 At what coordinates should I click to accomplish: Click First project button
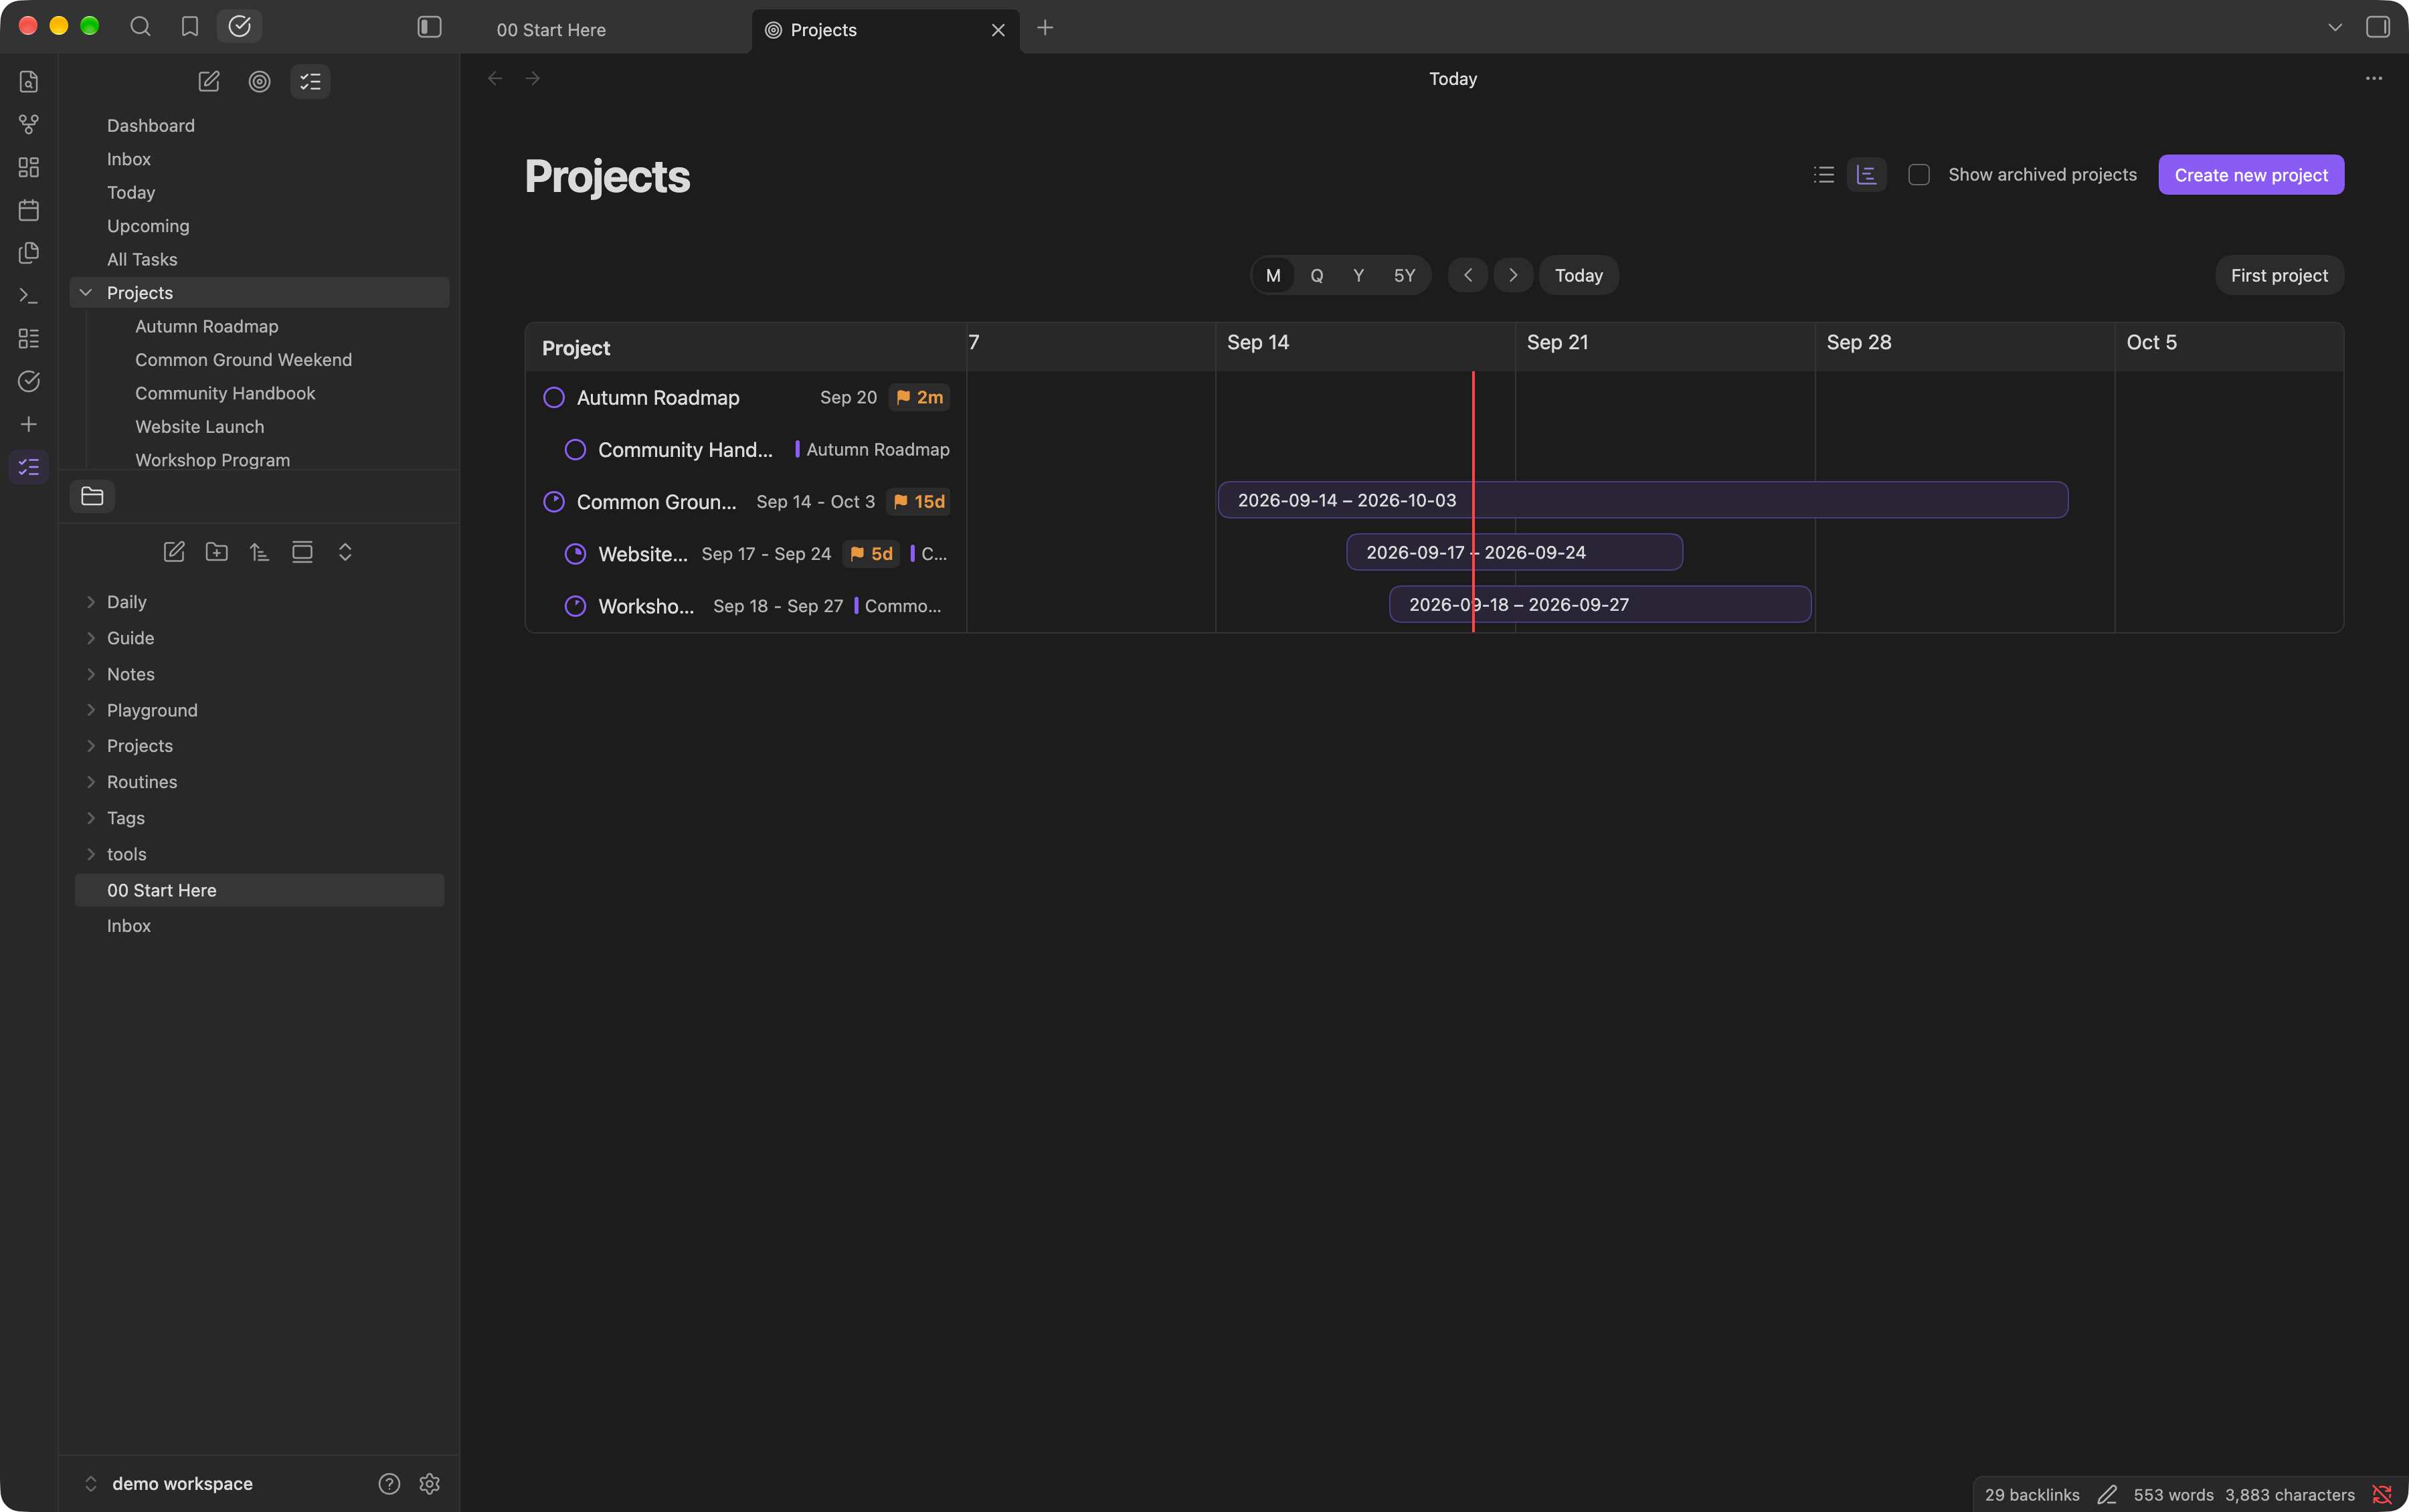[x=2279, y=276]
